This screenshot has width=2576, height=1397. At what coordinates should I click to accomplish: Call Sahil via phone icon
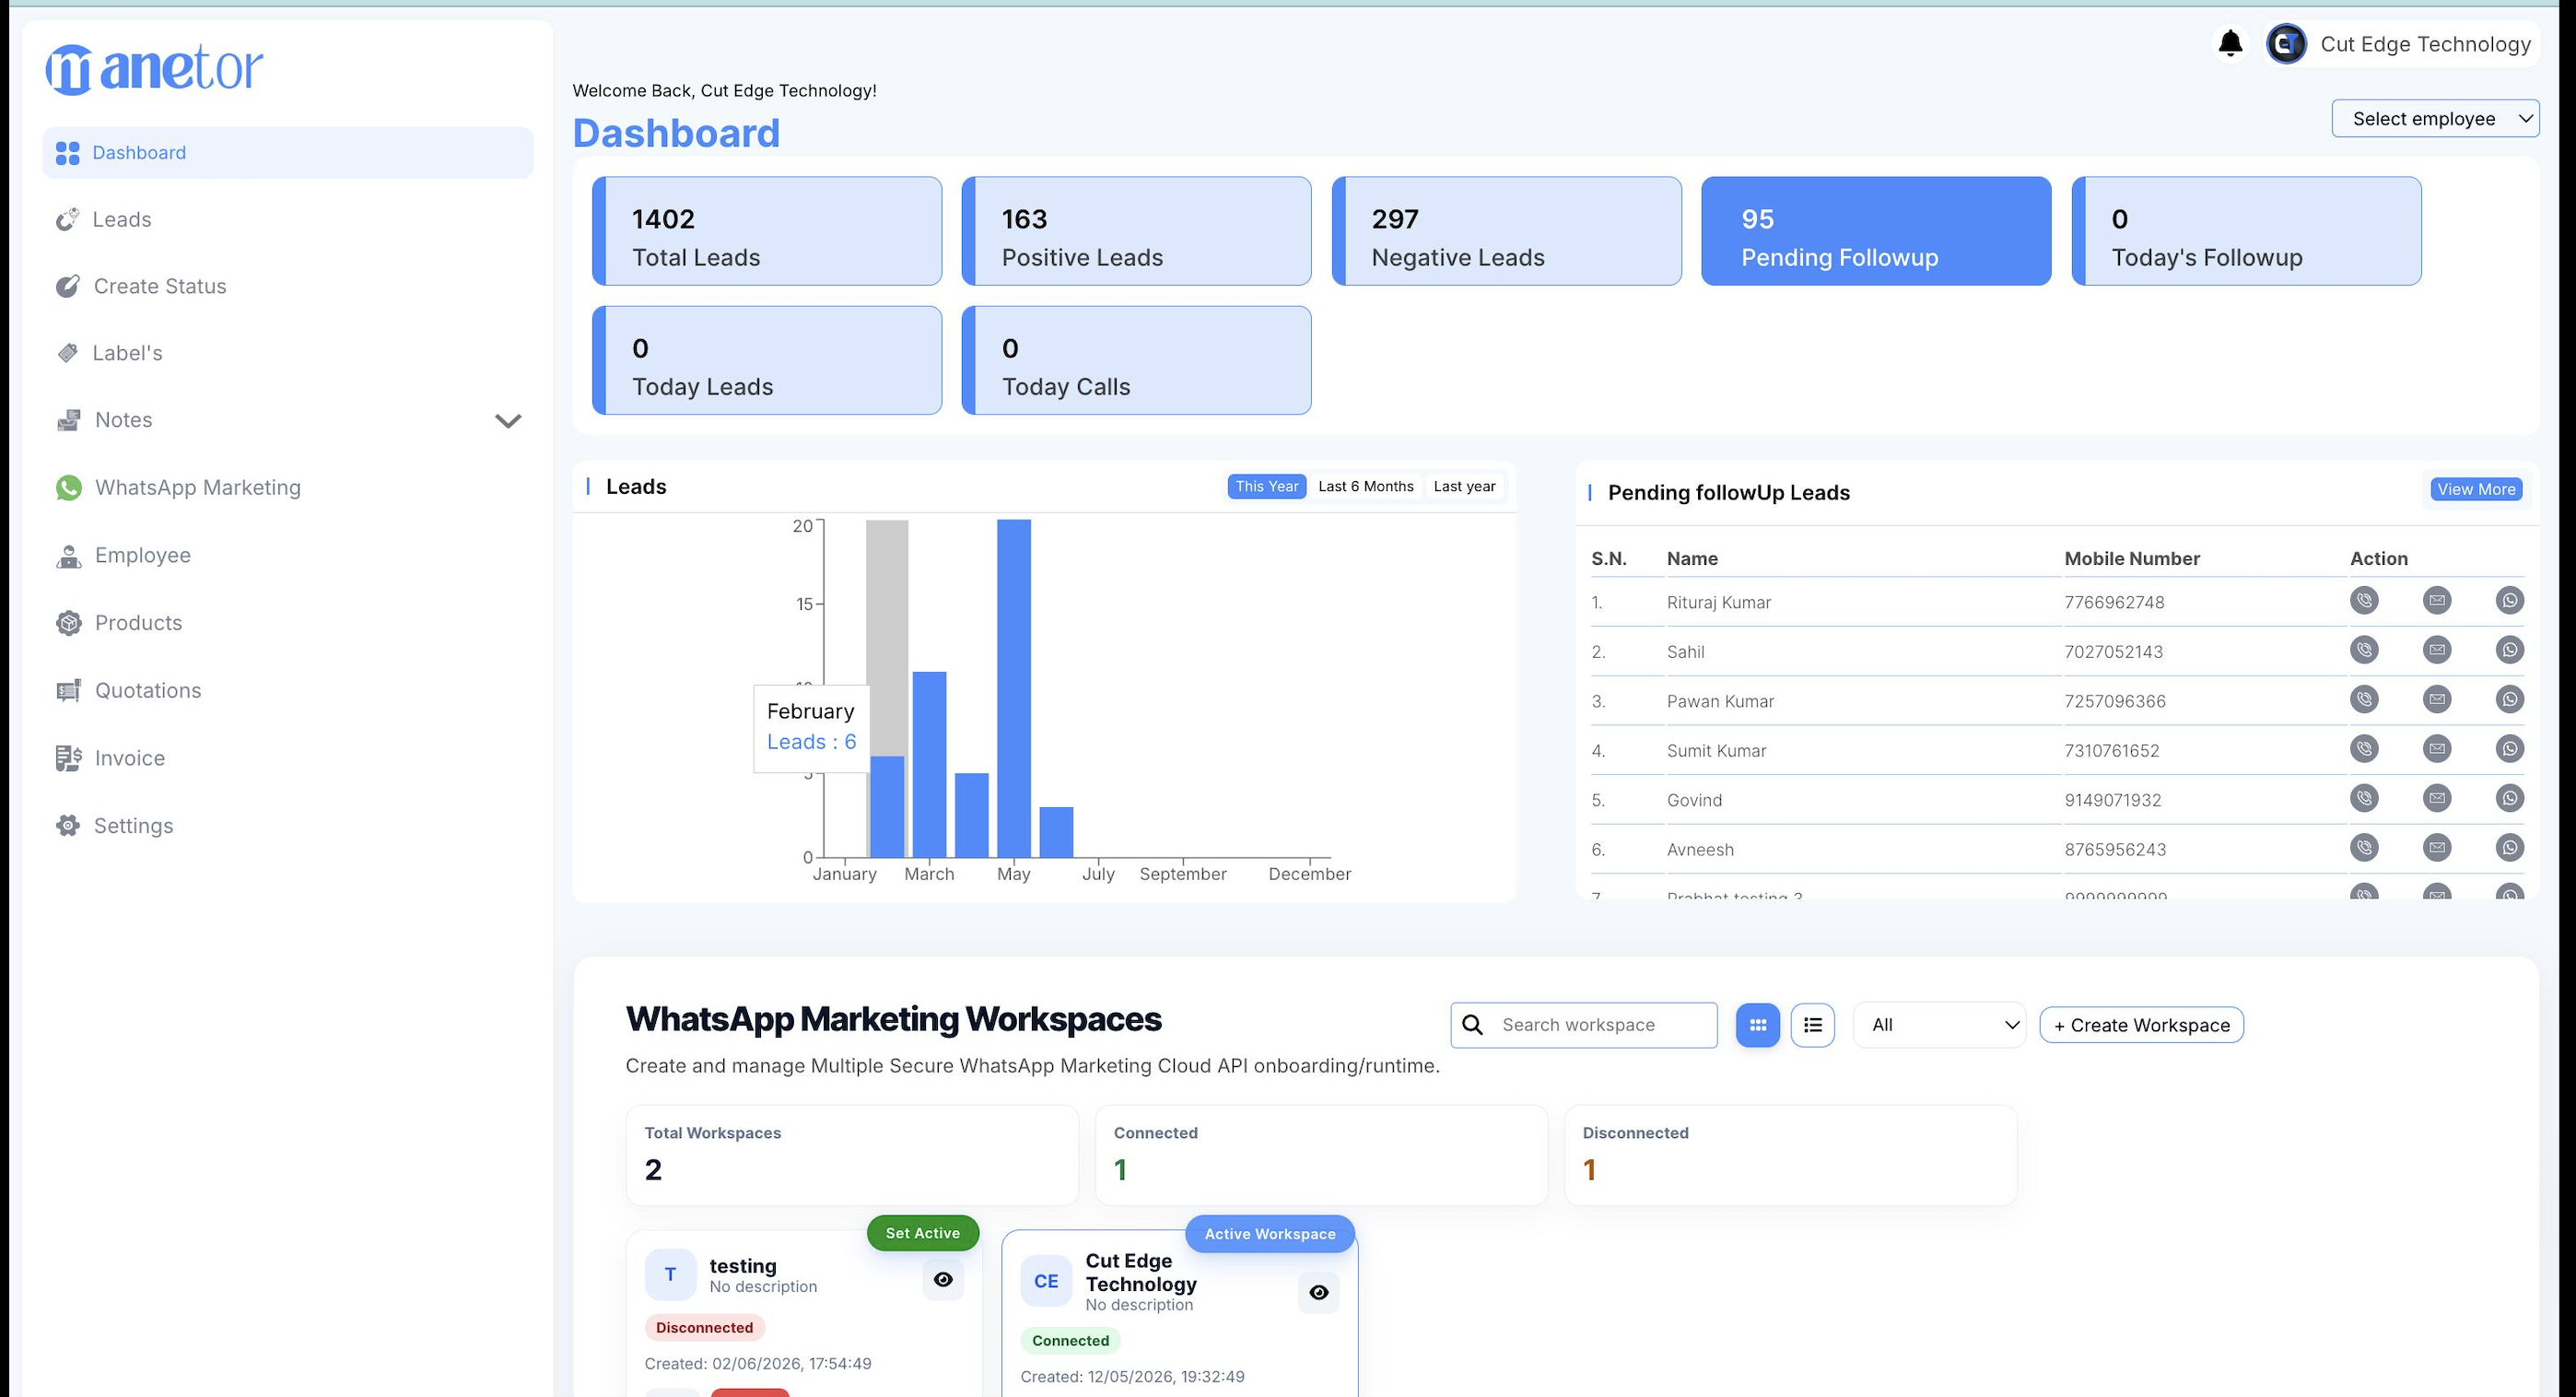coord(2364,650)
